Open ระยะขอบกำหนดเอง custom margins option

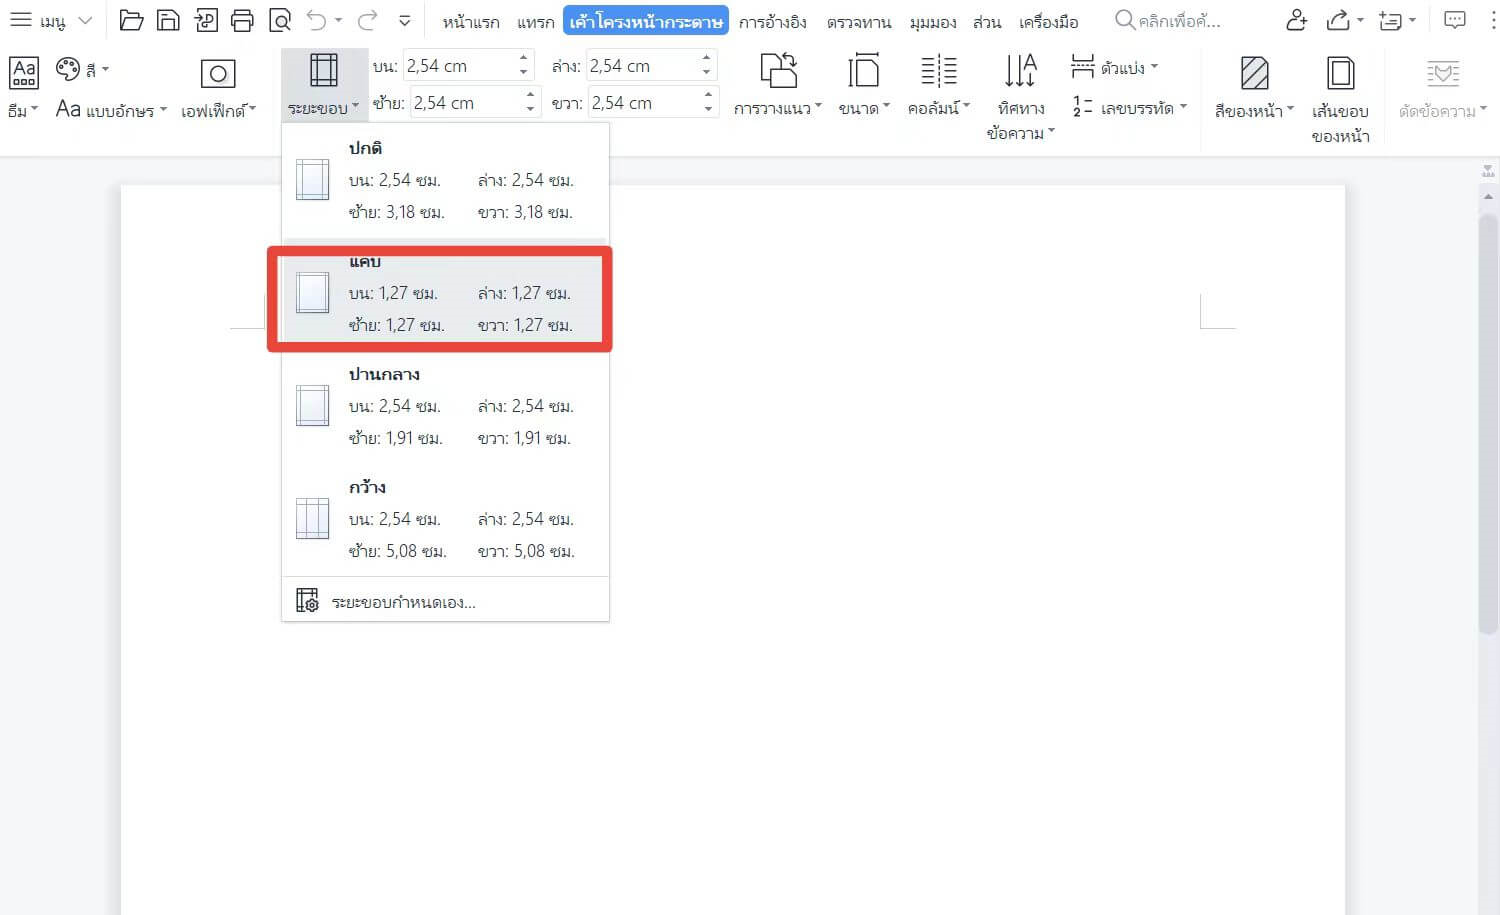tap(445, 602)
